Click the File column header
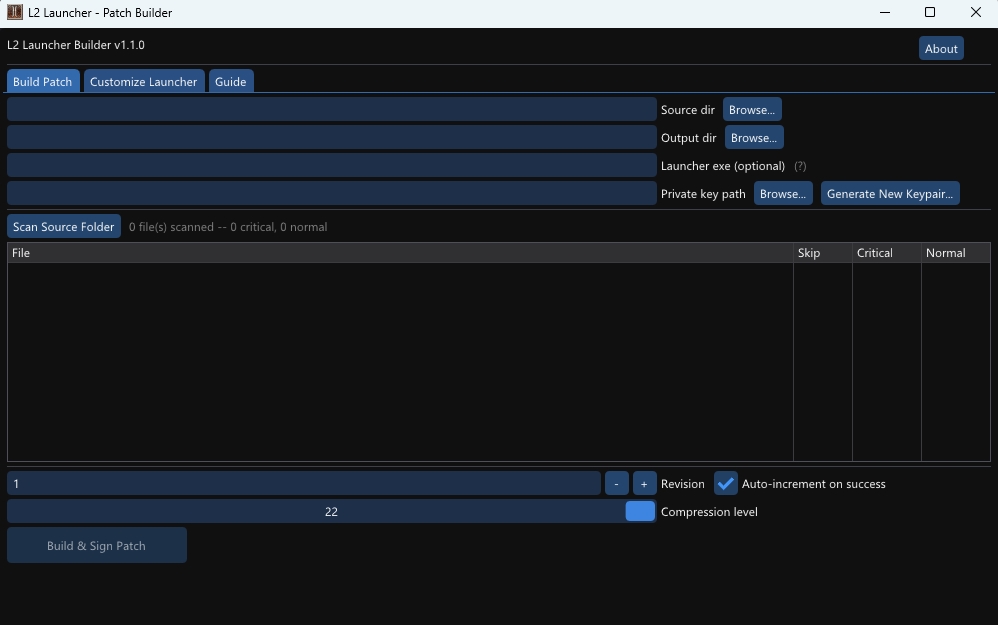998x625 pixels. tap(400, 253)
